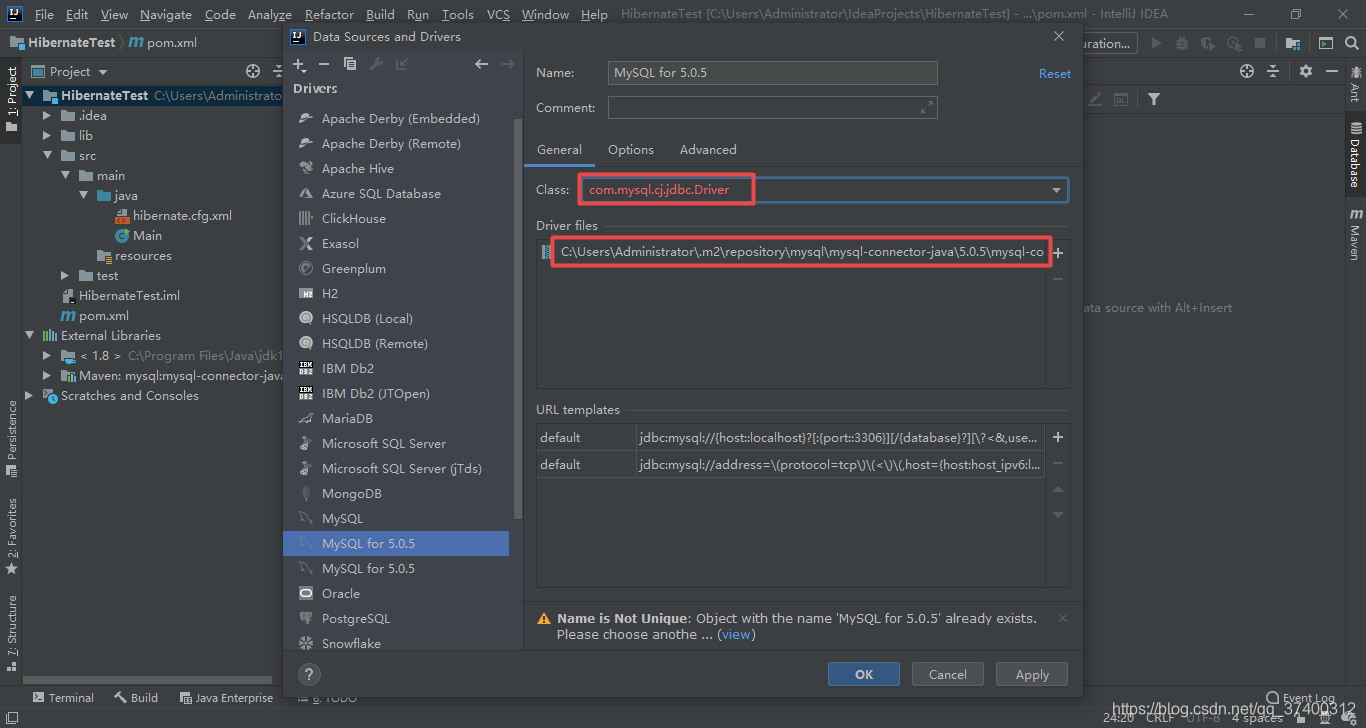
Task: Open the Analyze menu
Action: pos(268,15)
